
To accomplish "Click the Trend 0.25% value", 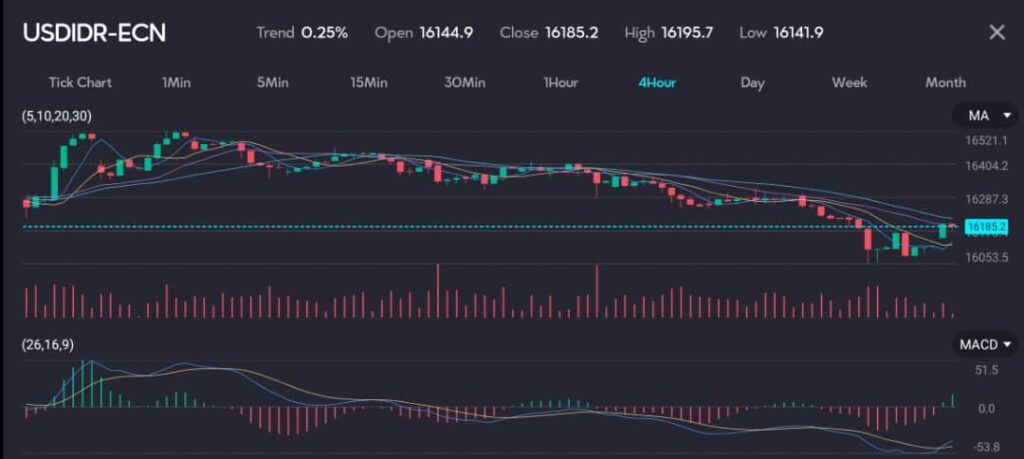I will [x=324, y=32].
